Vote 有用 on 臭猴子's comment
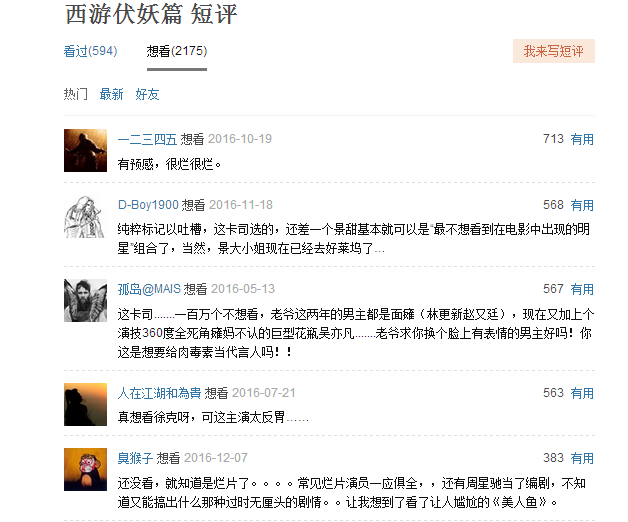 coord(582,457)
